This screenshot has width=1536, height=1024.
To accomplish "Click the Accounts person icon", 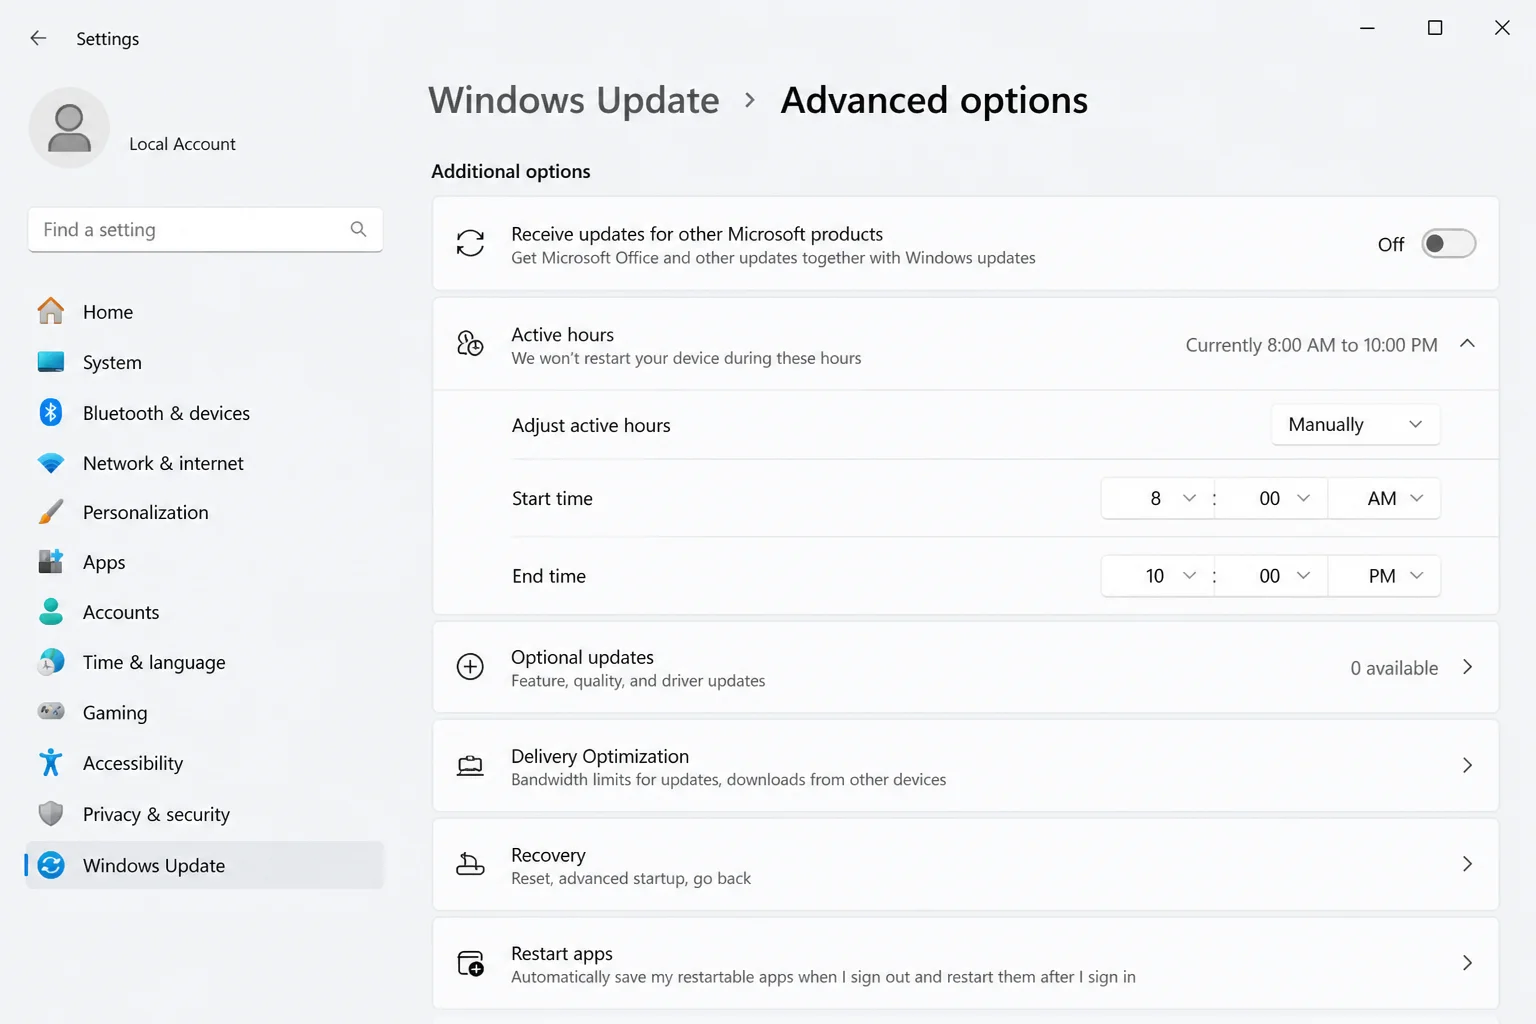I will (x=51, y=611).
